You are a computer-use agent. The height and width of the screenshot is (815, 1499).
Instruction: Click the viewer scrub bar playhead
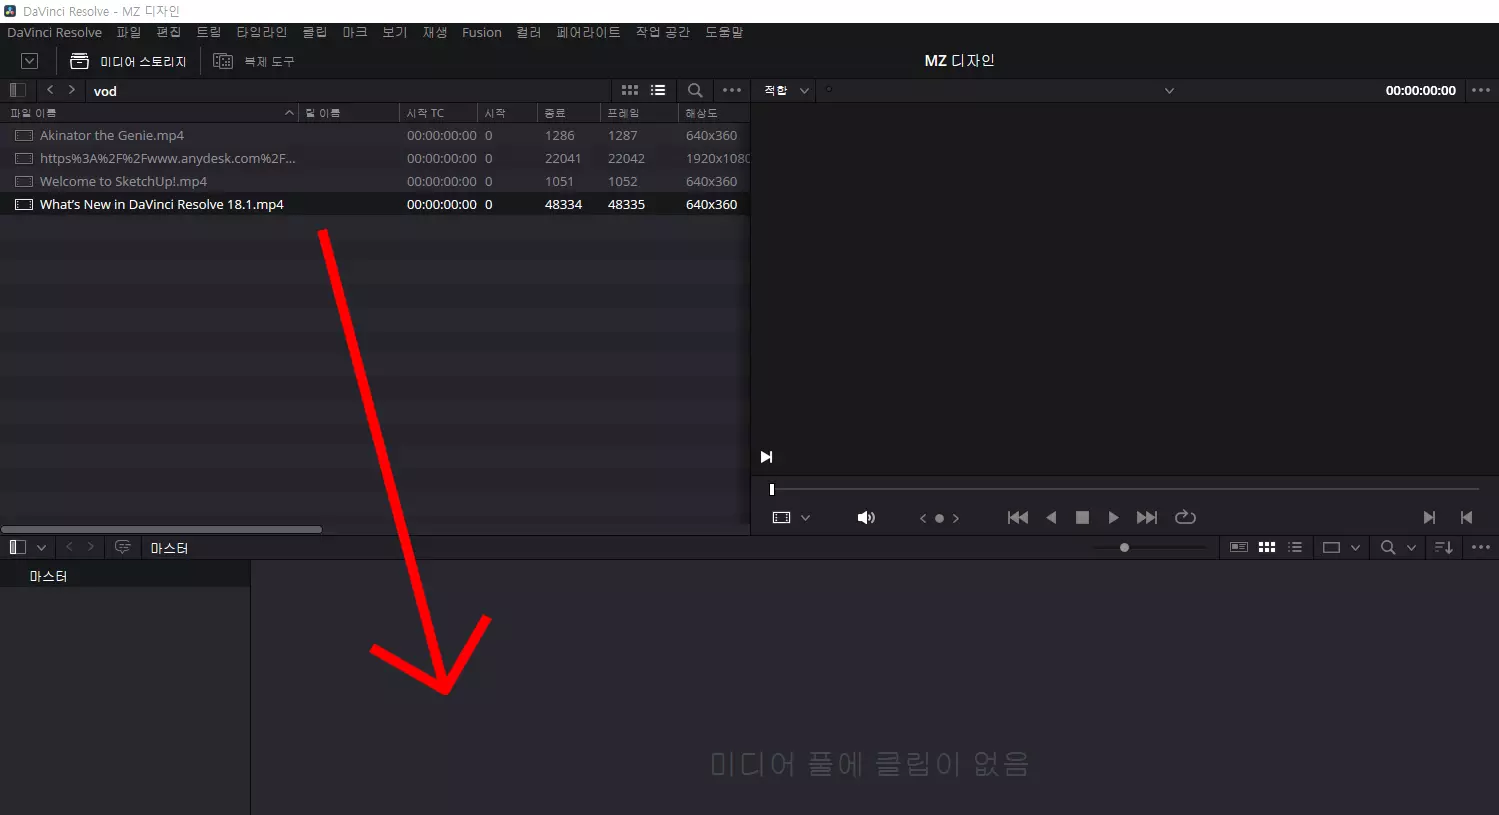771,489
